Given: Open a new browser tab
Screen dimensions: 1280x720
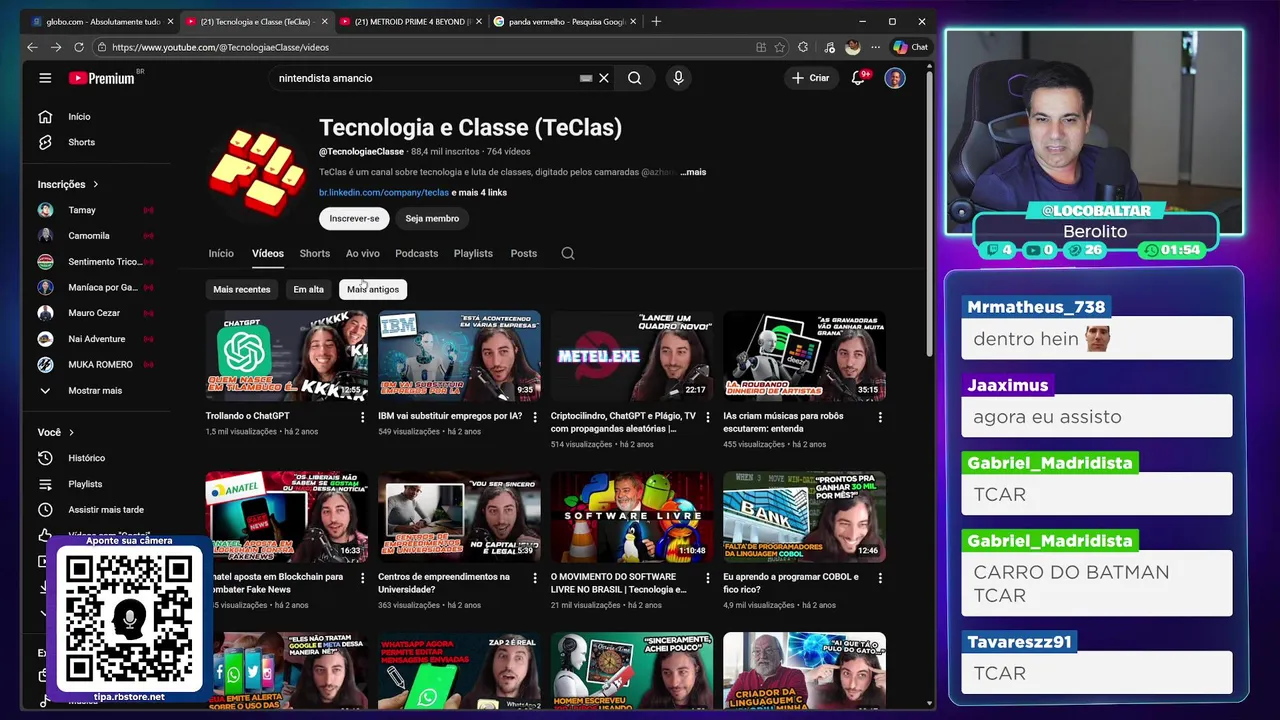Looking at the screenshot, I should [x=656, y=21].
